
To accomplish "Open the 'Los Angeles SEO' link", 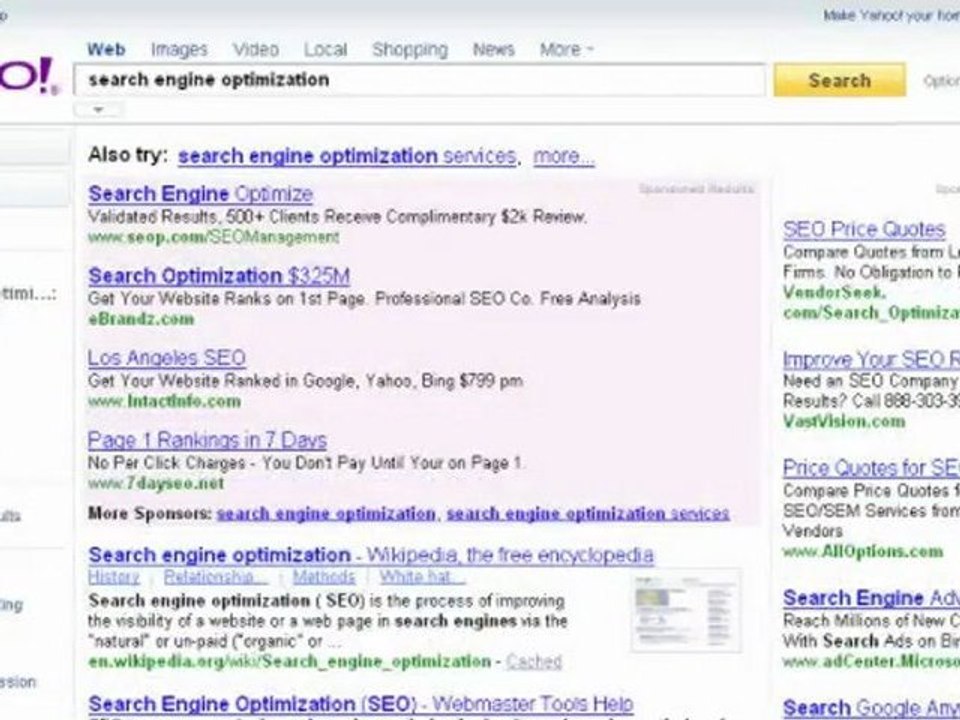I will 167,358.
